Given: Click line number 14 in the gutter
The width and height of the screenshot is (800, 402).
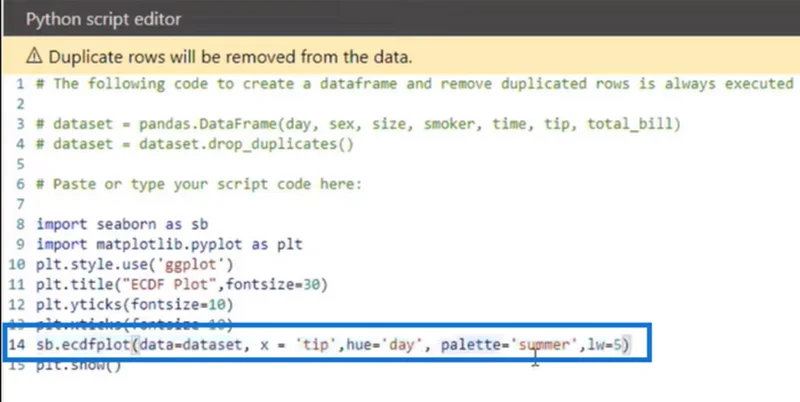Looking at the screenshot, I should point(16,345).
